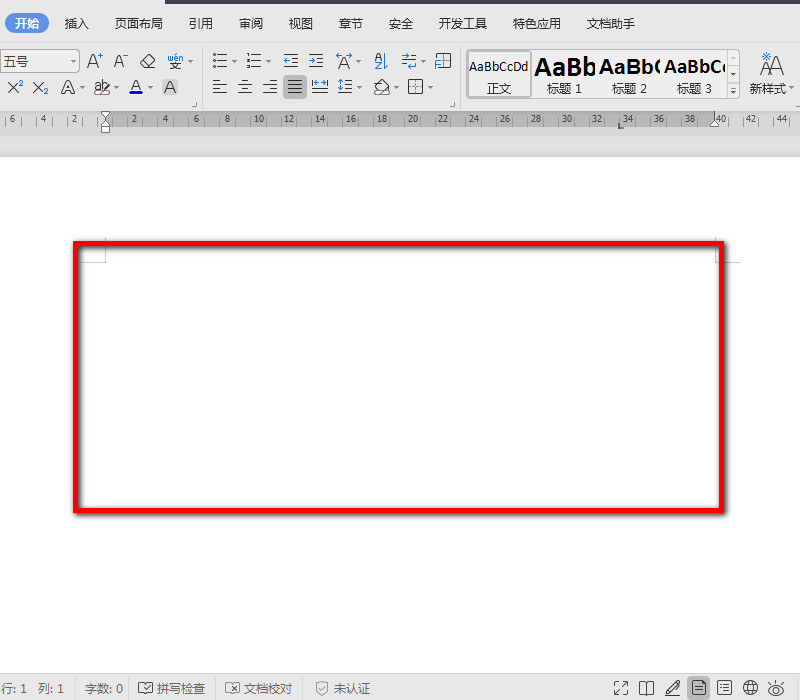The width and height of the screenshot is (800, 700).
Task: Expand the borders dropdown arrow
Action: click(x=431, y=88)
